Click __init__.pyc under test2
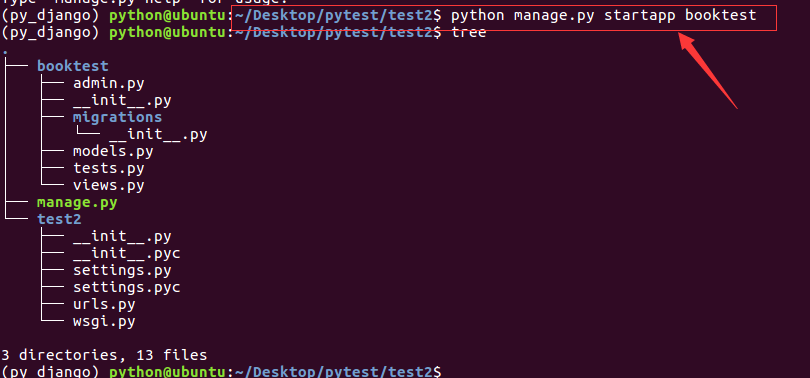This screenshot has height=378, width=810. click(127, 254)
